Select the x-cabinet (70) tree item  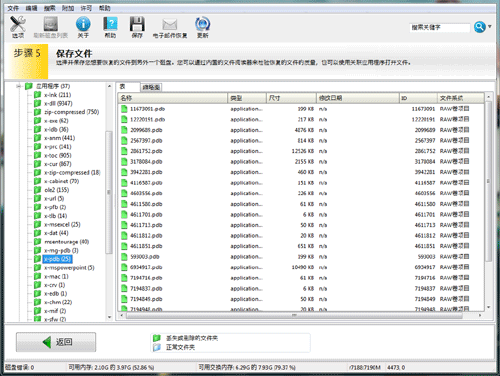point(61,181)
